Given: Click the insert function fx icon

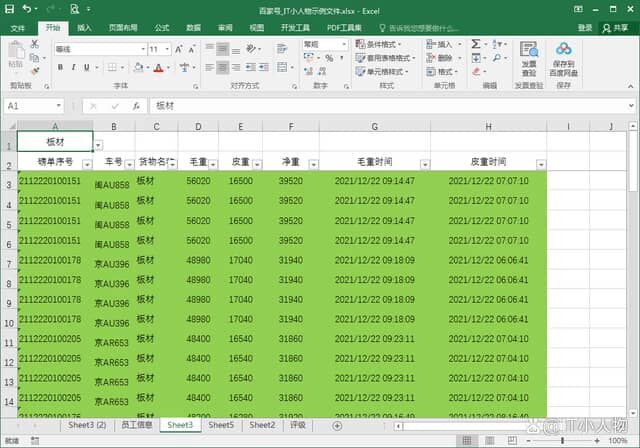Looking at the screenshot, I should (137, 105).
